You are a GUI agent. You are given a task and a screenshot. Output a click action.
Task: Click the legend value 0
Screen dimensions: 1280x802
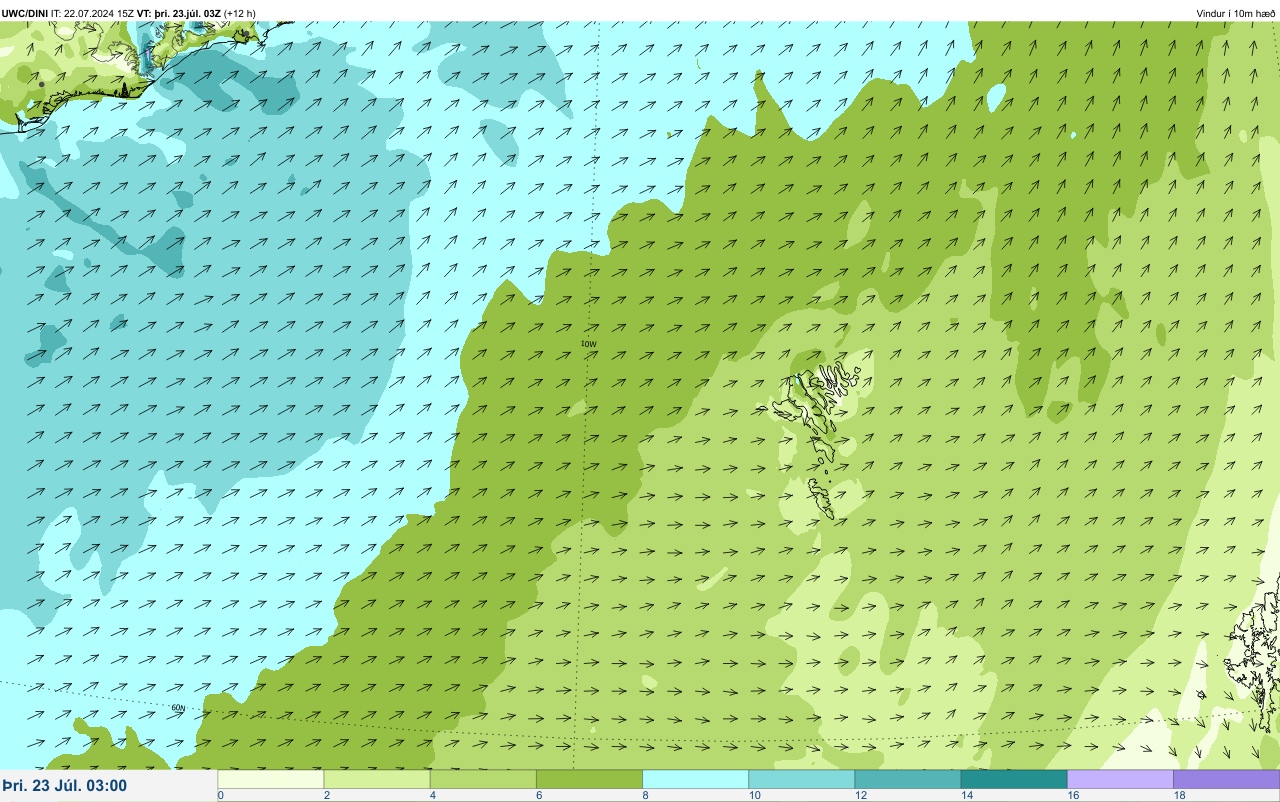tap(220, 796)
